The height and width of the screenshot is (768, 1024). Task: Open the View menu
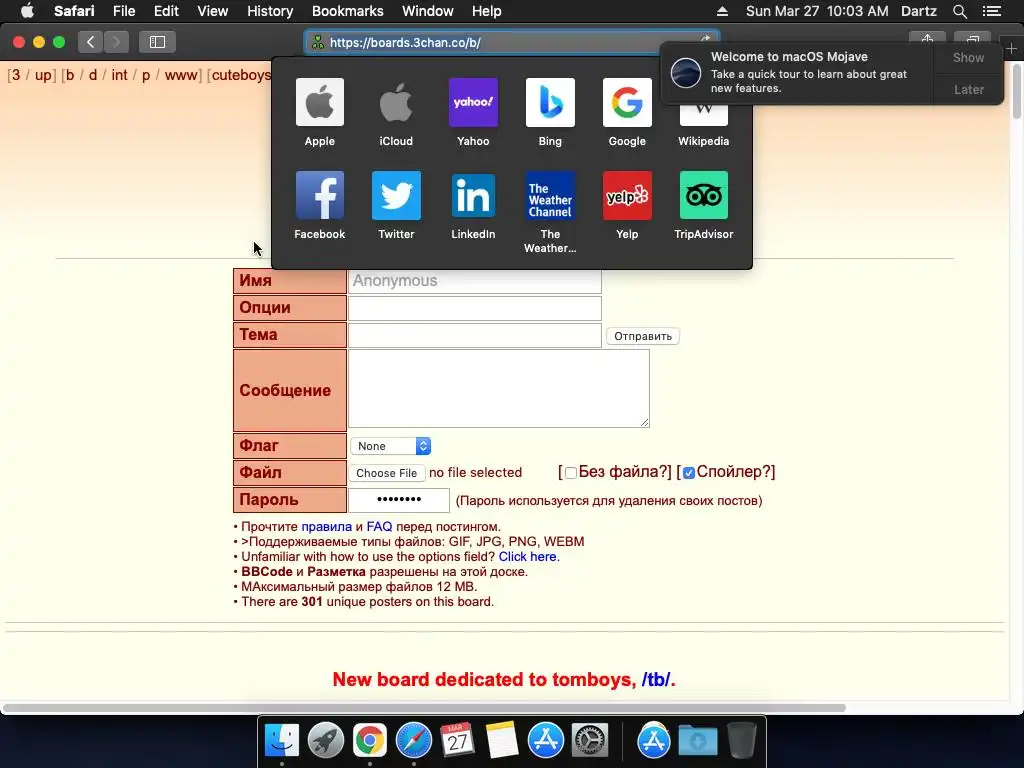212,11
